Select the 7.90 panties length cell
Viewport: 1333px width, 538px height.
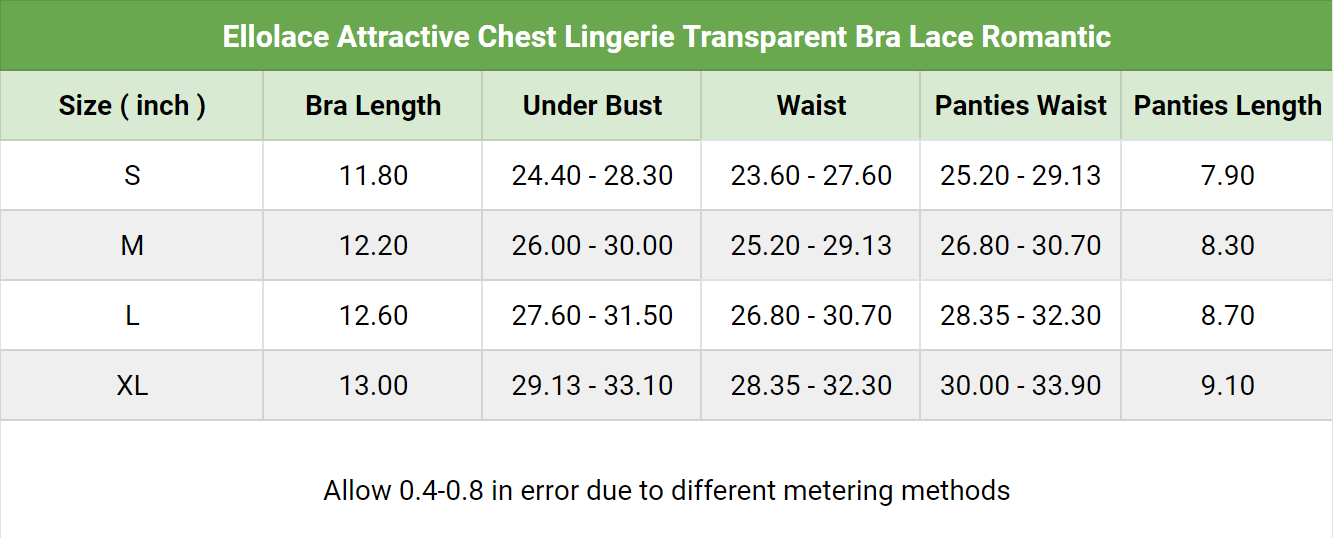click(x=1227, y=176)
